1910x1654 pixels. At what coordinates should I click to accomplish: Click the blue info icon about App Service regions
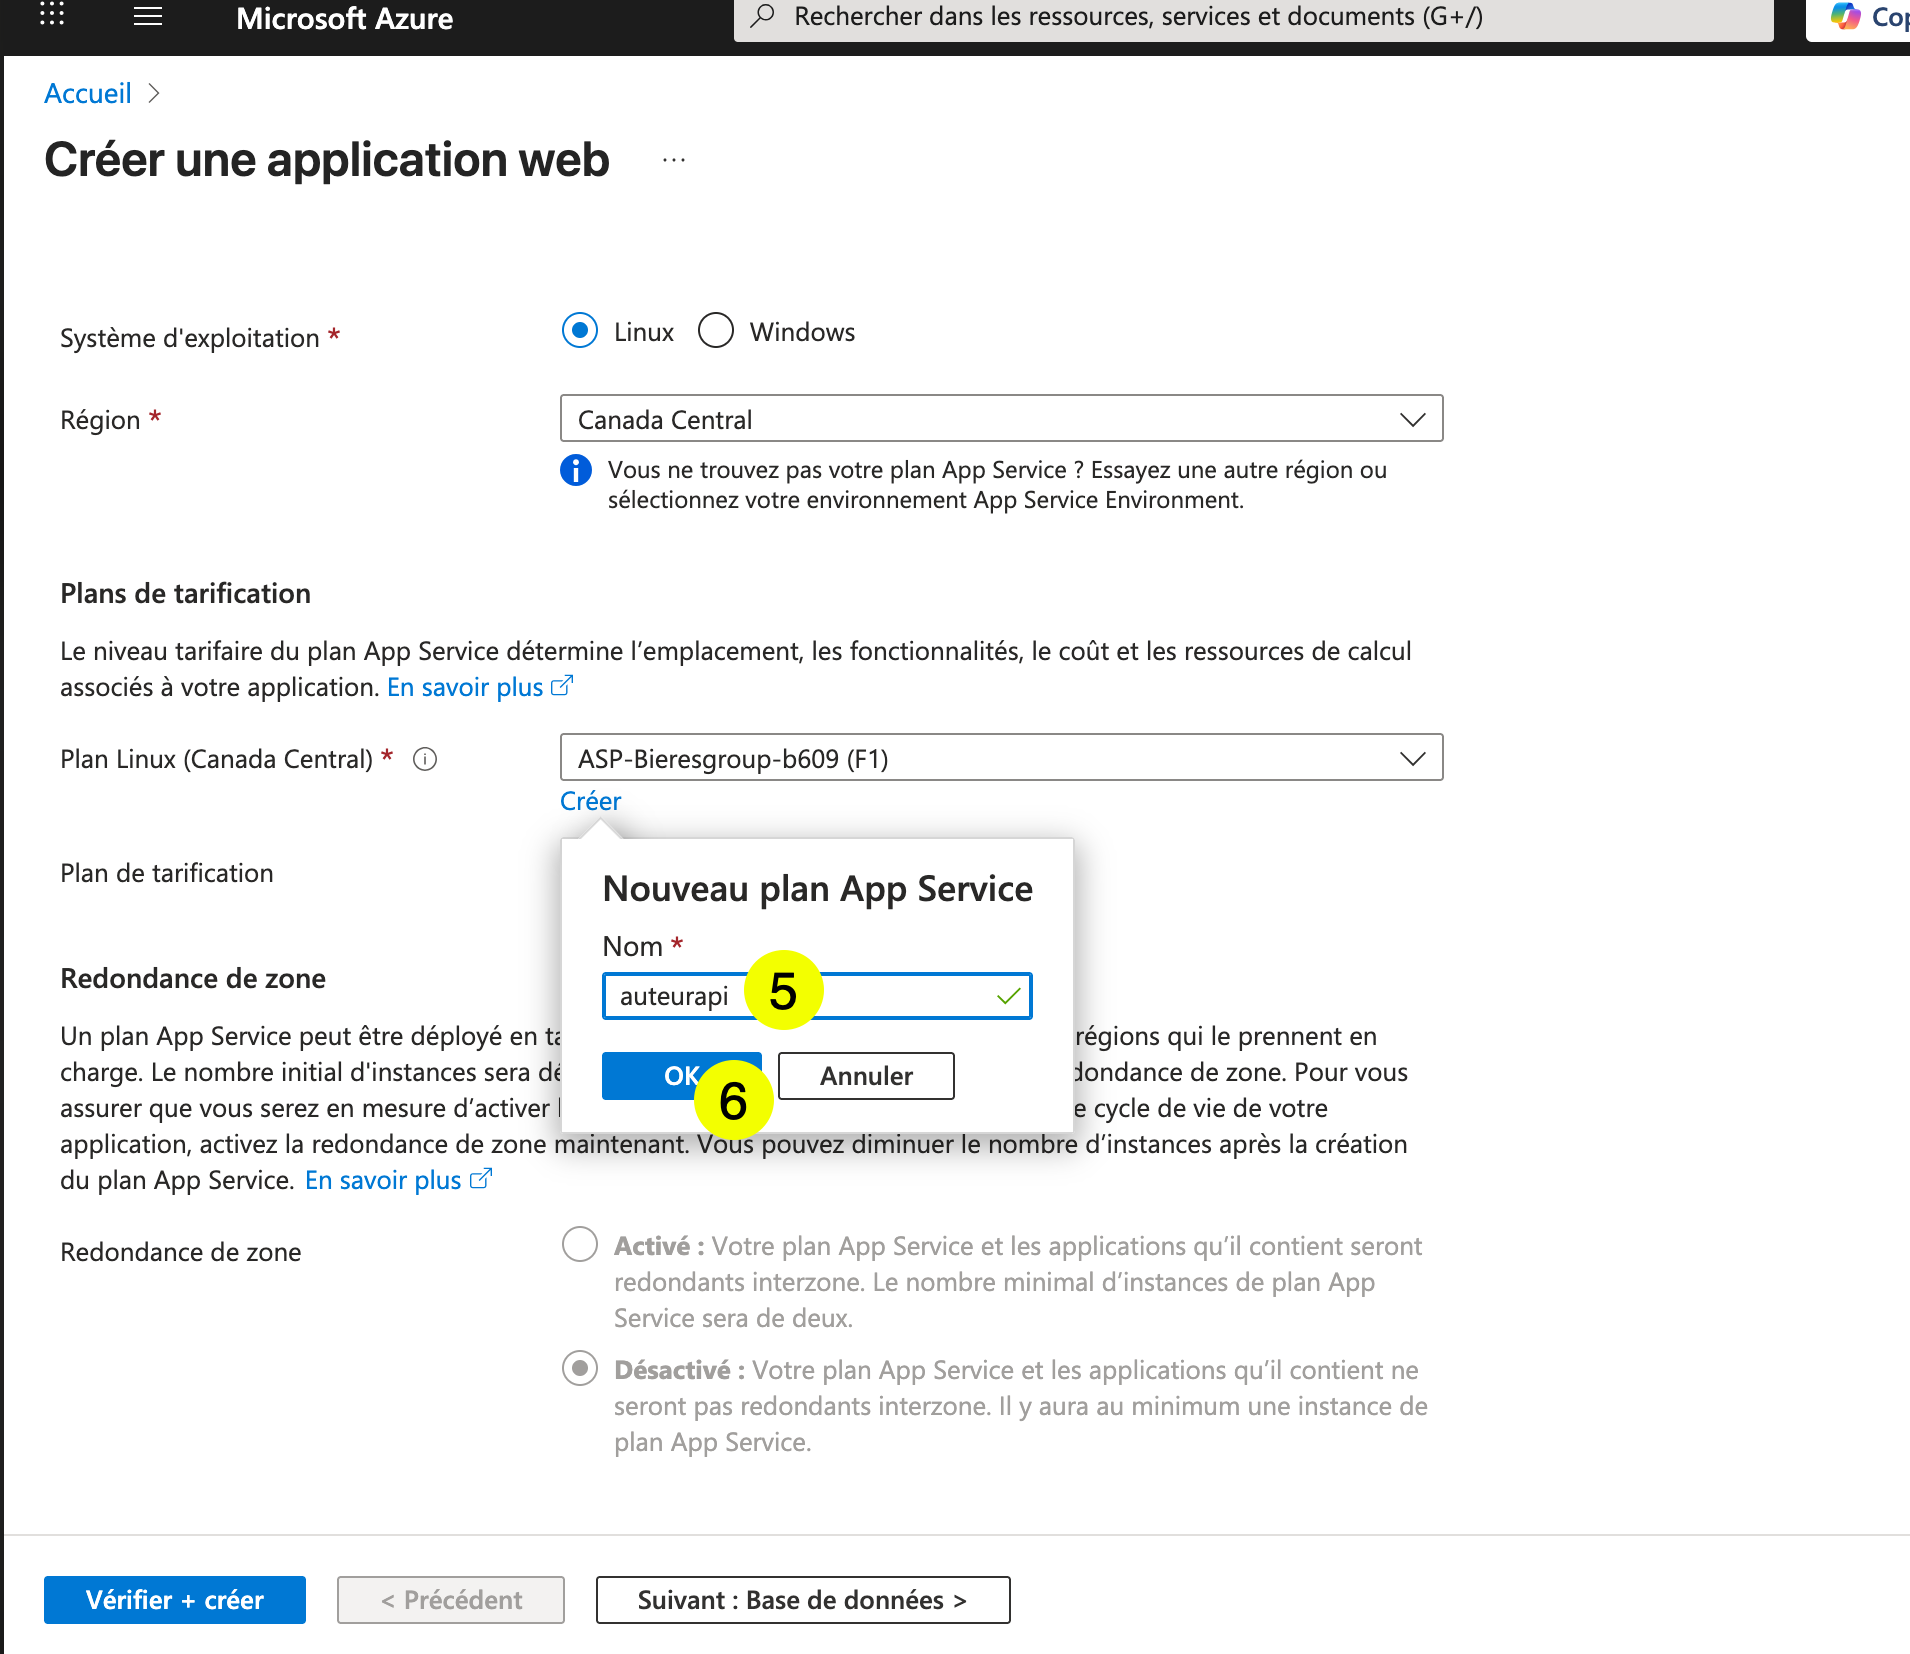577,470
